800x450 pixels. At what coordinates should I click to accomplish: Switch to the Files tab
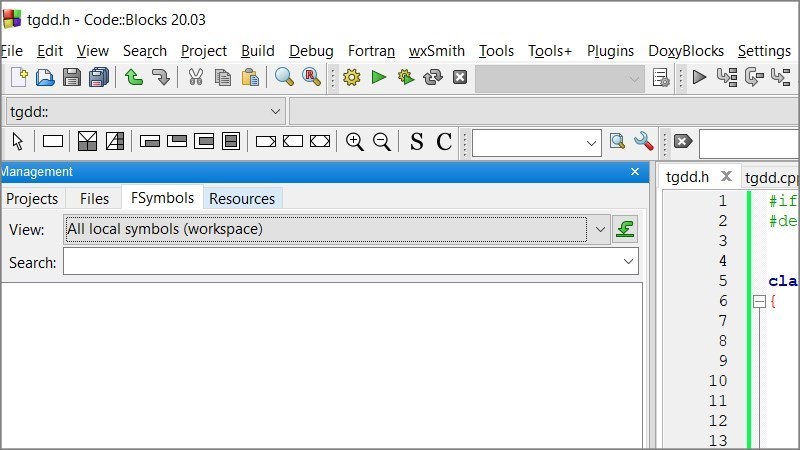[94, 198]
